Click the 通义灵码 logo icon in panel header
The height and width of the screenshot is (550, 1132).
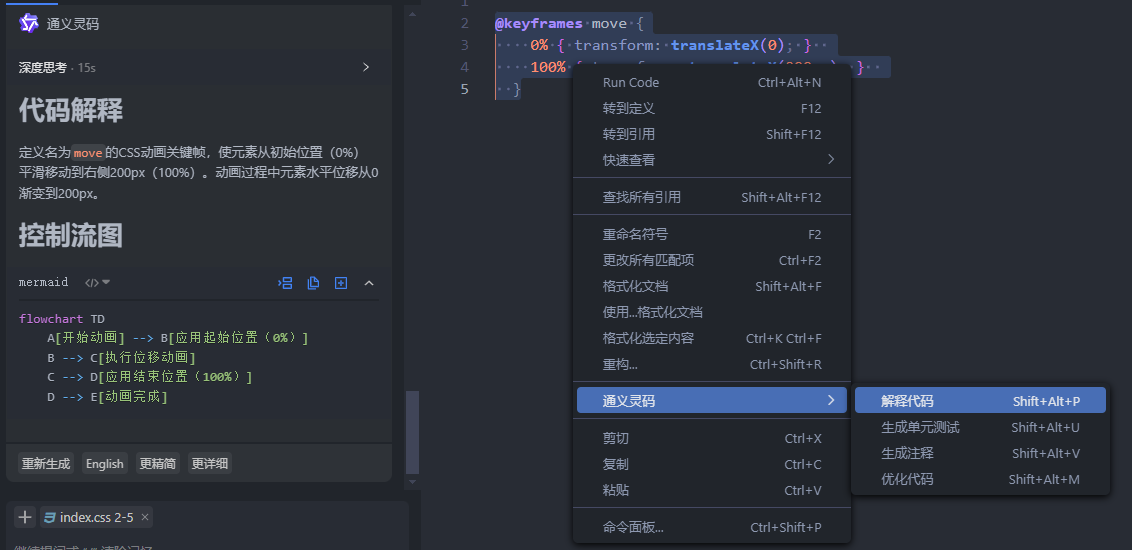pos(29,24)
